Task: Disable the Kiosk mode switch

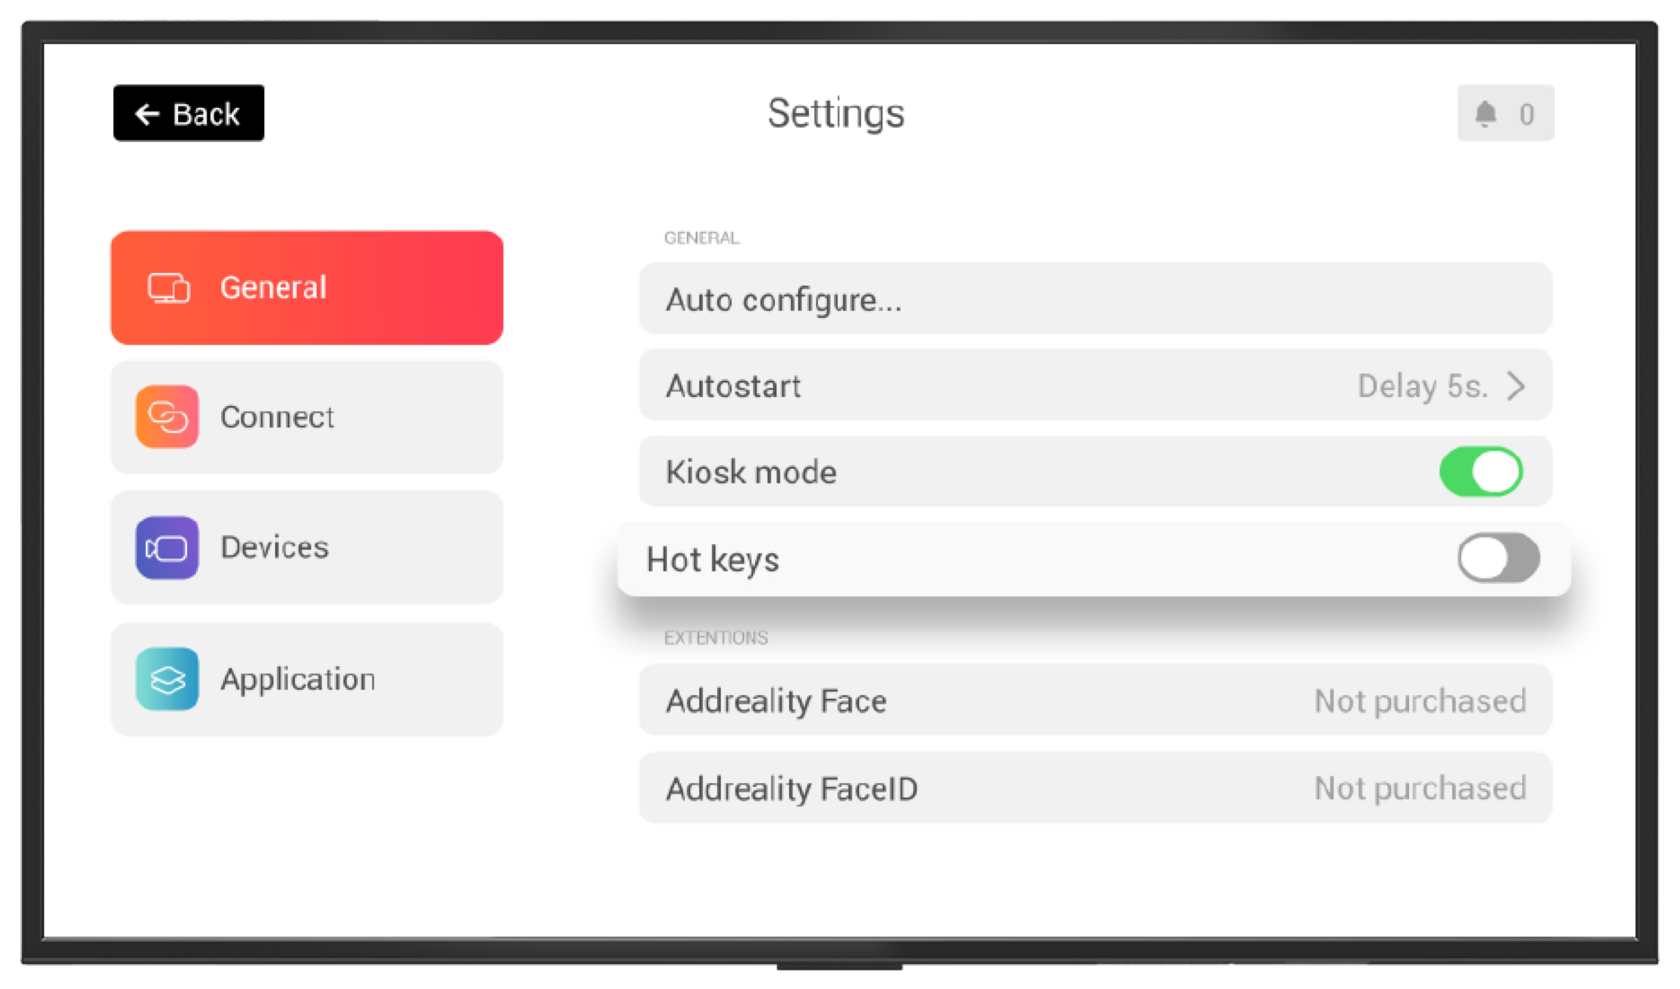Action: [x=1480, y=472]
